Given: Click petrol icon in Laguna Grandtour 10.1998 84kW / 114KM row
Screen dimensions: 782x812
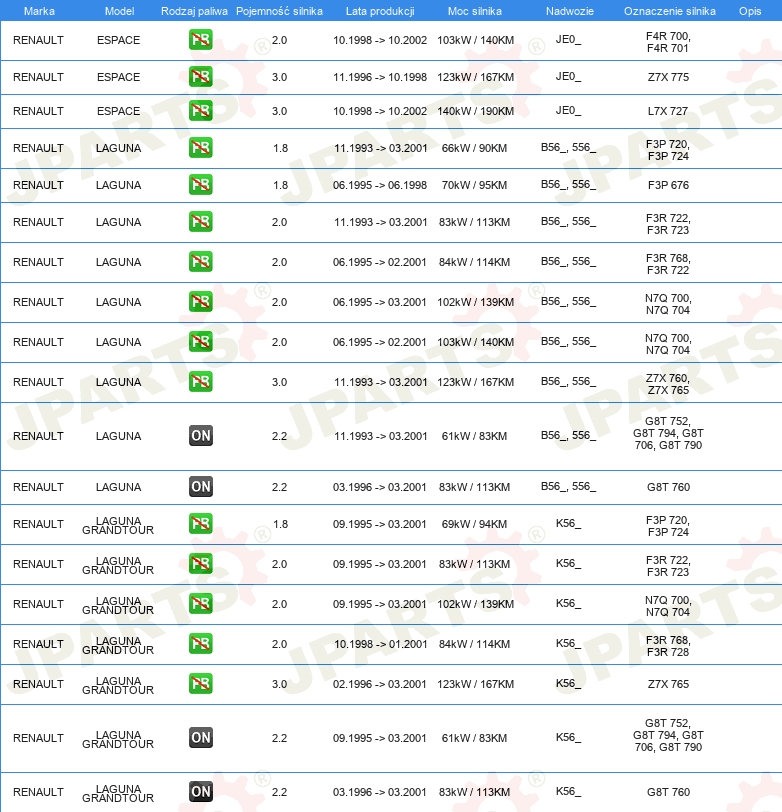Looking at the screenshot, I should click(x=201, y=644).
